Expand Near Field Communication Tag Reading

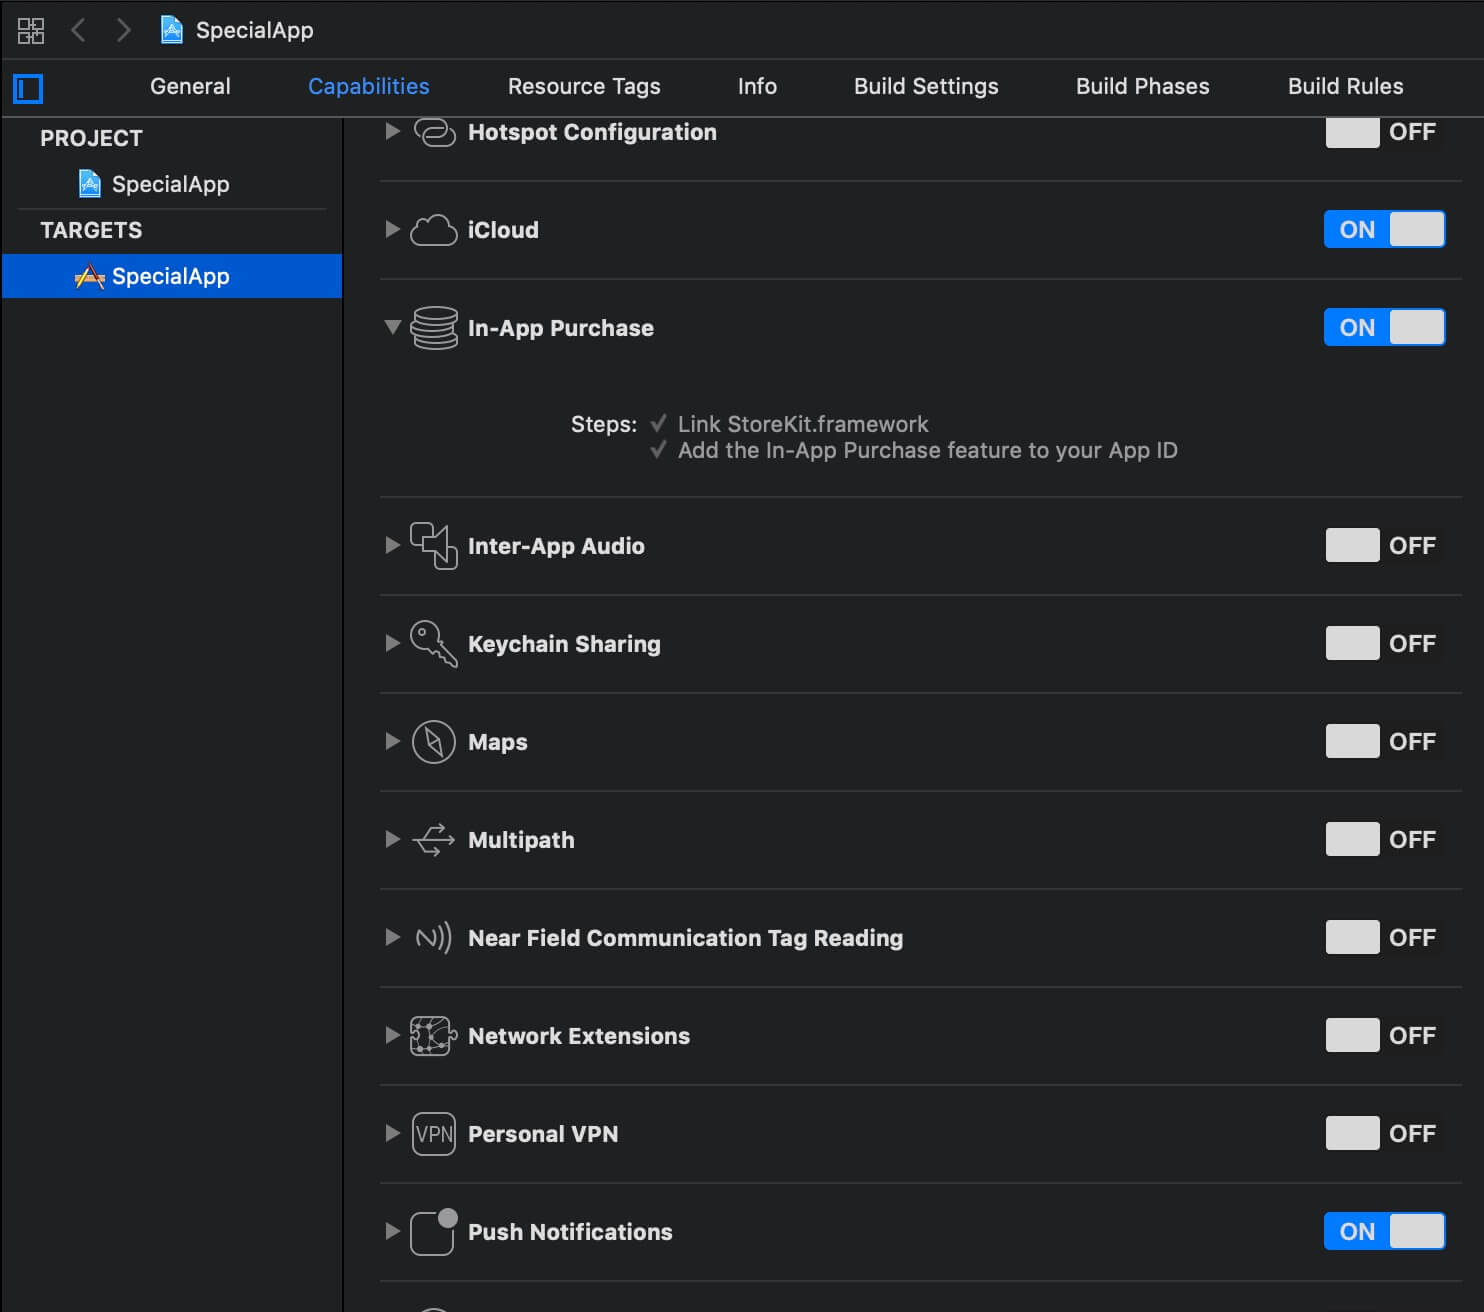pos(393,937)
